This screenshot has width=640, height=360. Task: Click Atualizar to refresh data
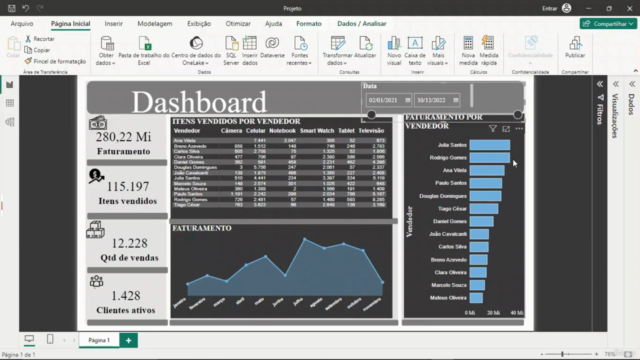pyautogui.click(x=365, y=47)
